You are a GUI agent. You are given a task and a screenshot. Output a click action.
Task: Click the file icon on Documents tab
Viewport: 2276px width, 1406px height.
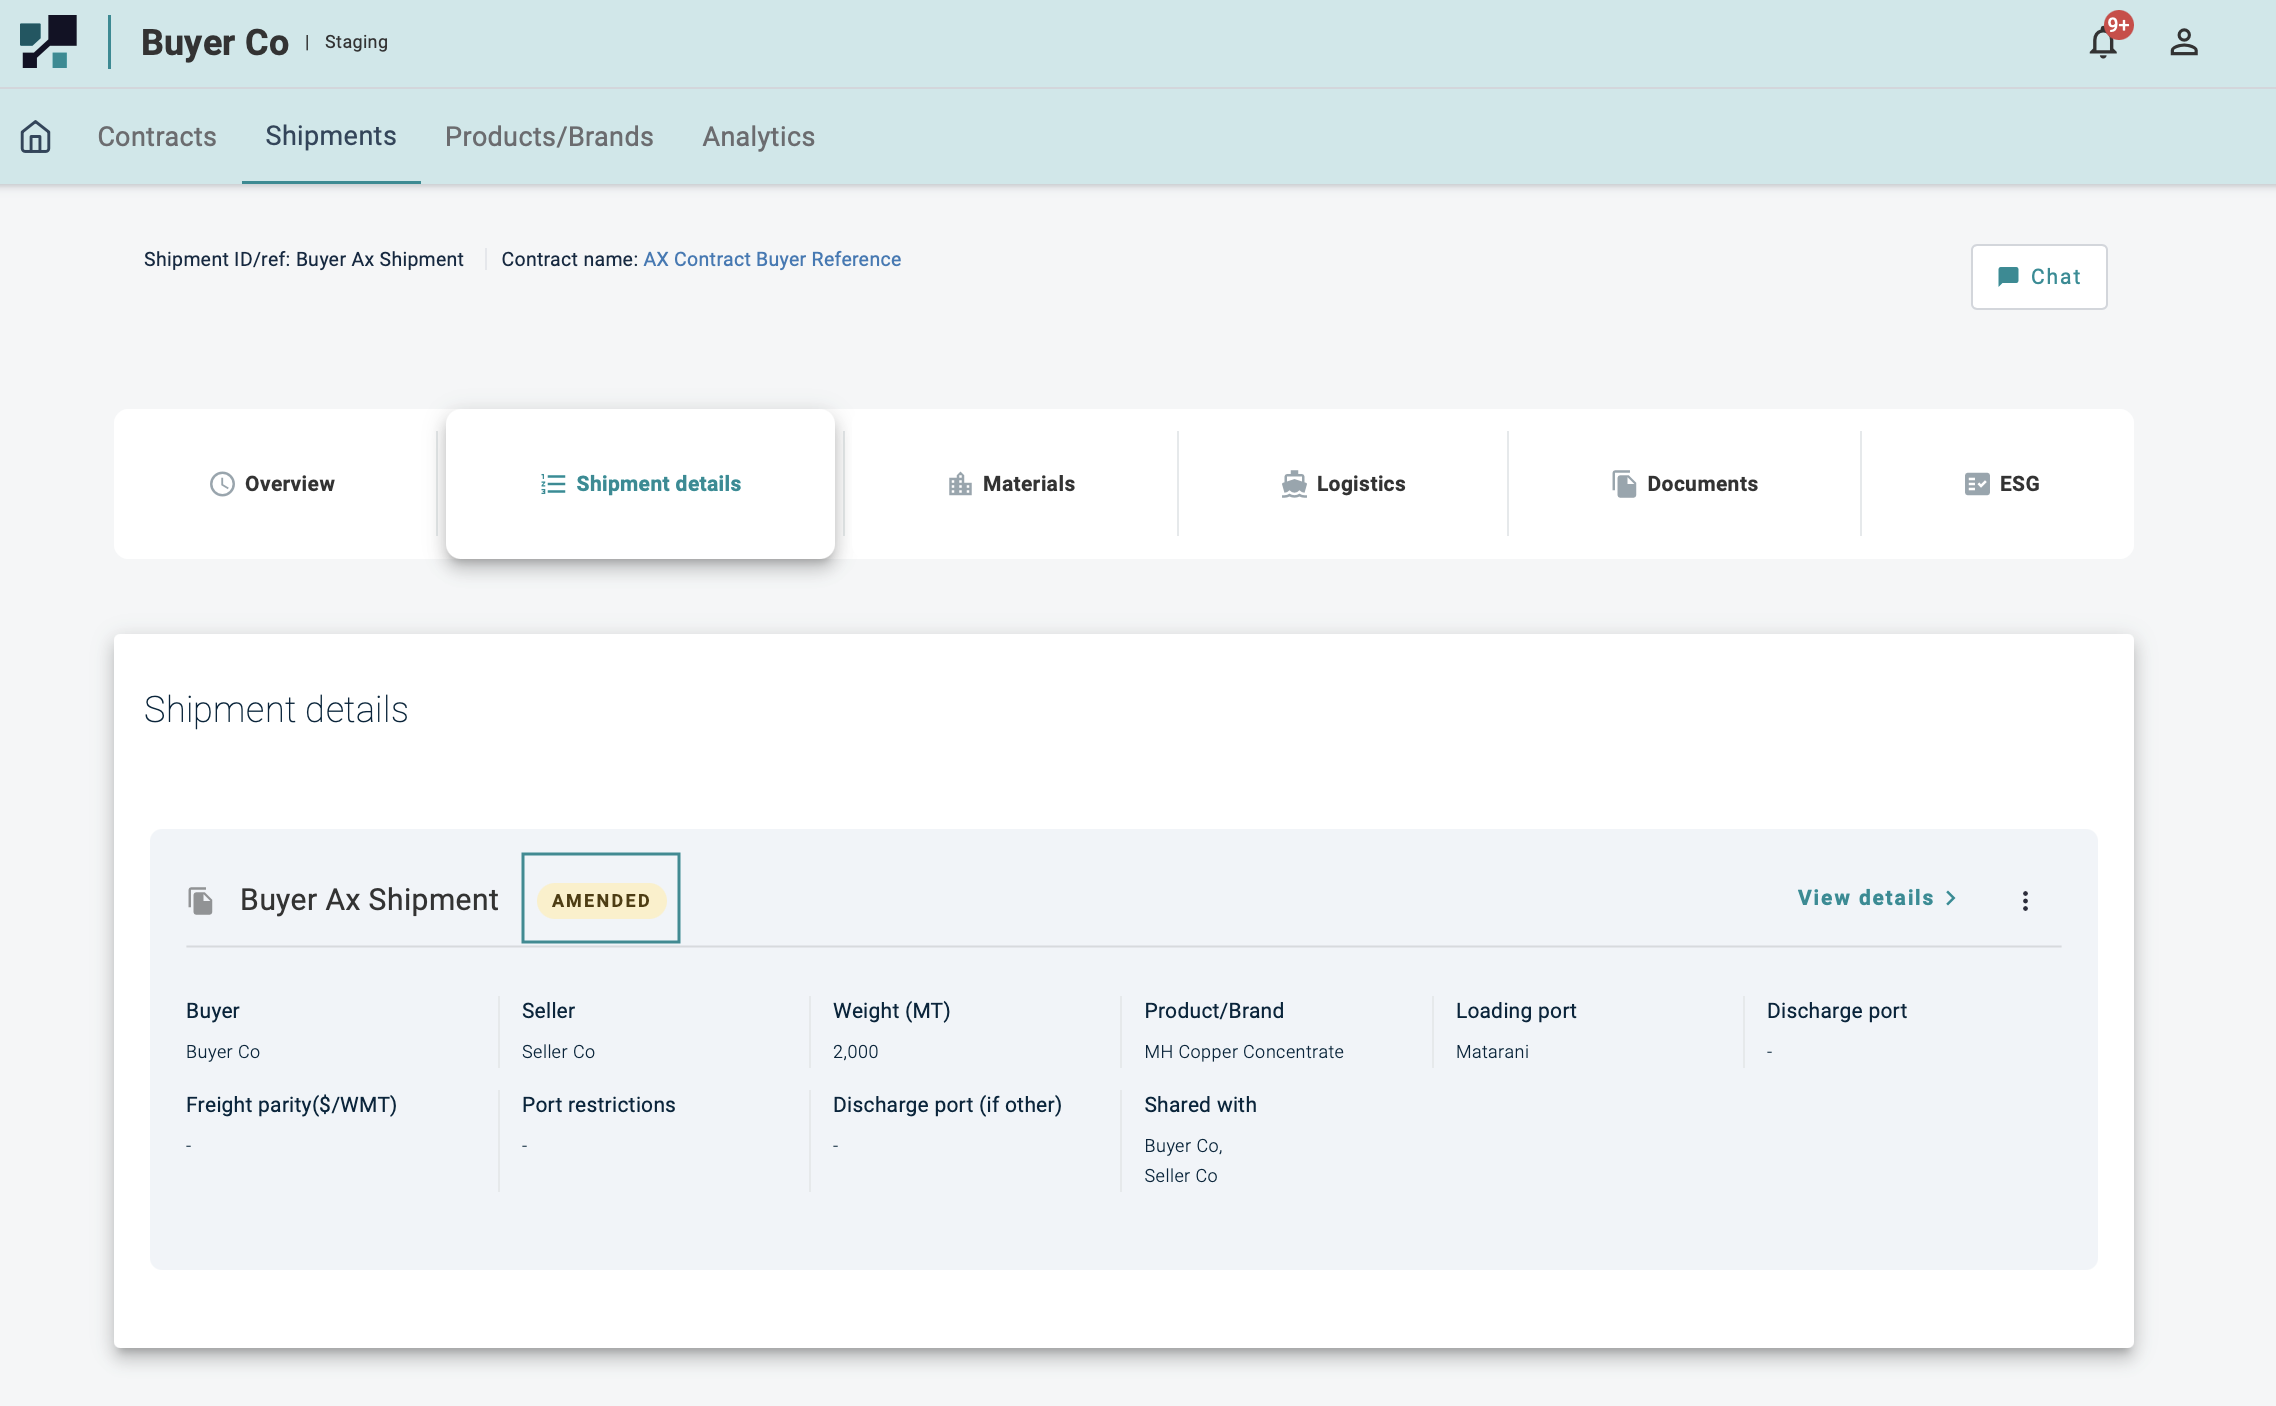pyautogui.click(x=1624, y=484)
